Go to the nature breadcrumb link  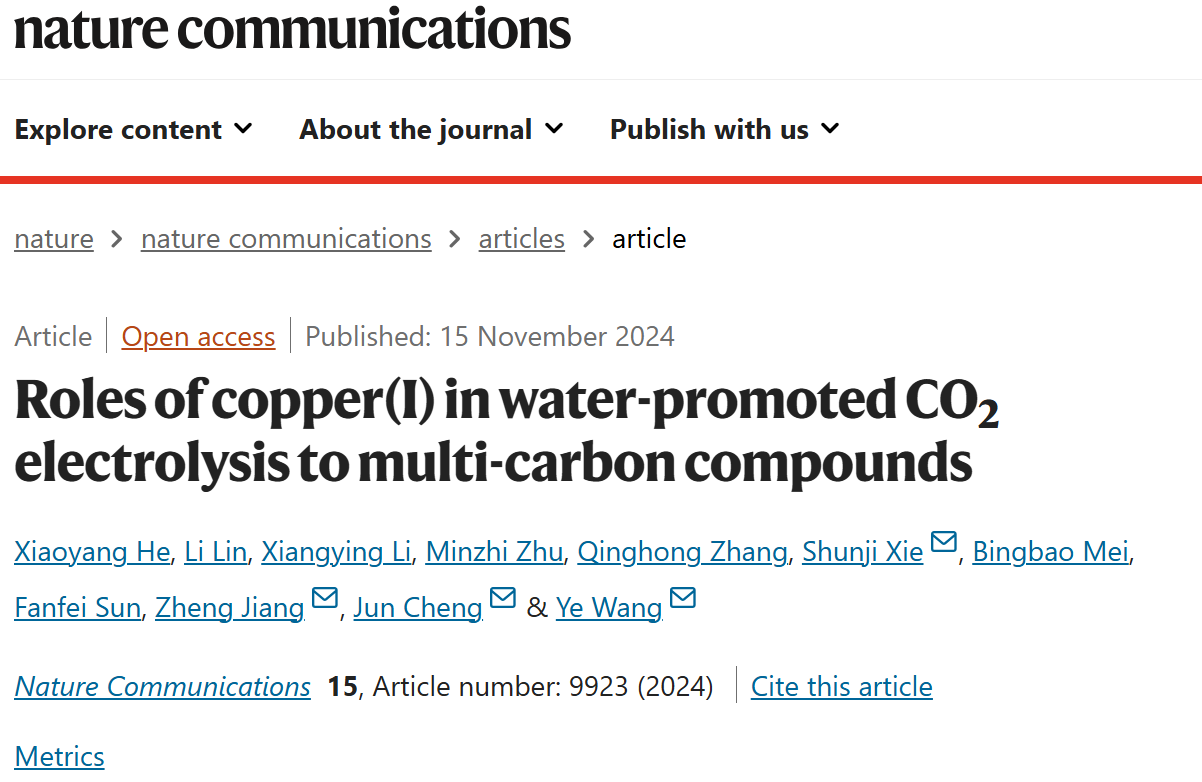[x=54, y=239]
